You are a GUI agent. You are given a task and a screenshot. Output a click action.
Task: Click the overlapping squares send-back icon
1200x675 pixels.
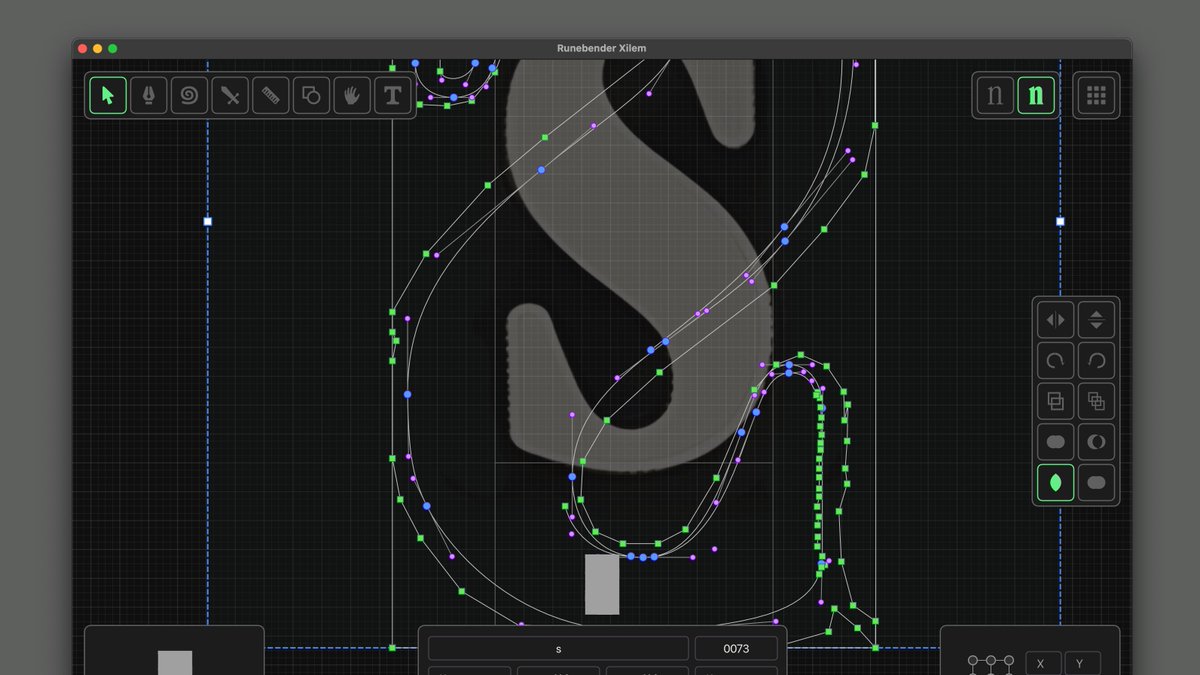click(1055, 401)
